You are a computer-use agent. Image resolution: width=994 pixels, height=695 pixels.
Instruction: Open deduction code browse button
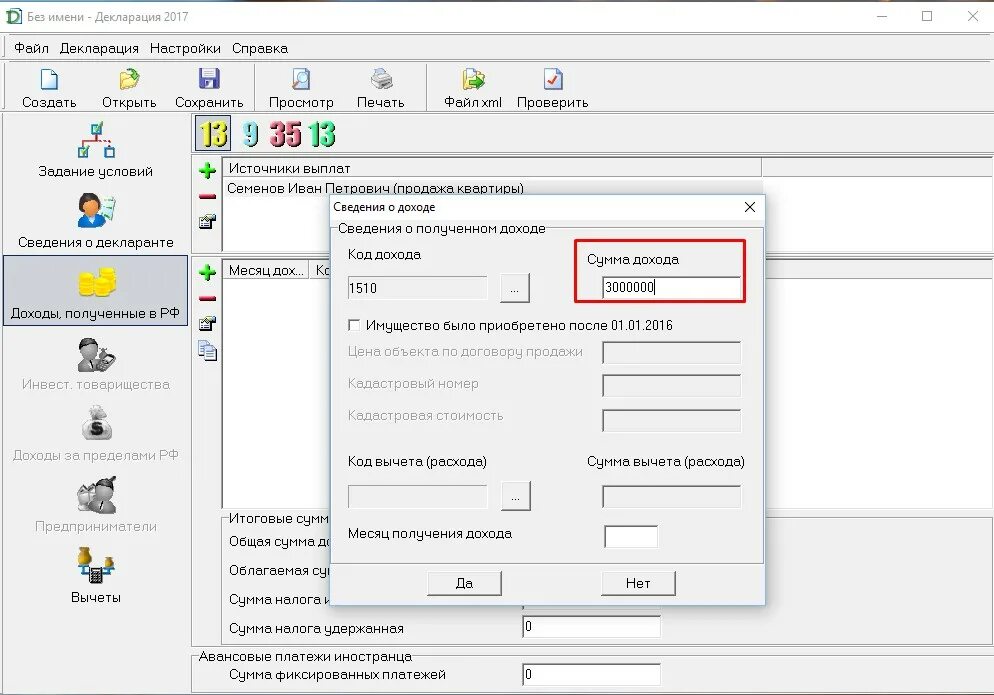[x=515, y=496]
